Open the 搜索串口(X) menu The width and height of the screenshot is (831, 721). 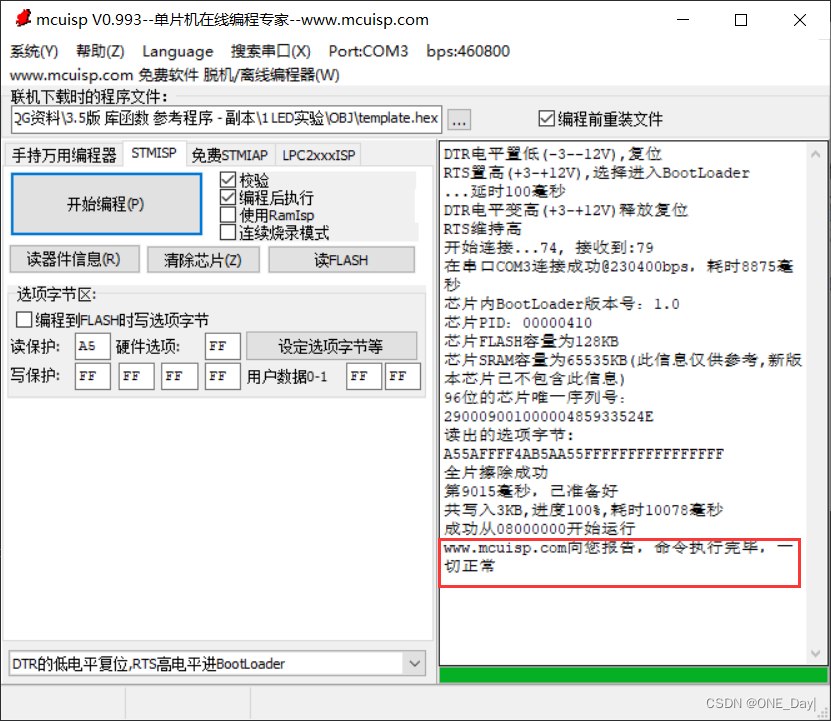270,51
